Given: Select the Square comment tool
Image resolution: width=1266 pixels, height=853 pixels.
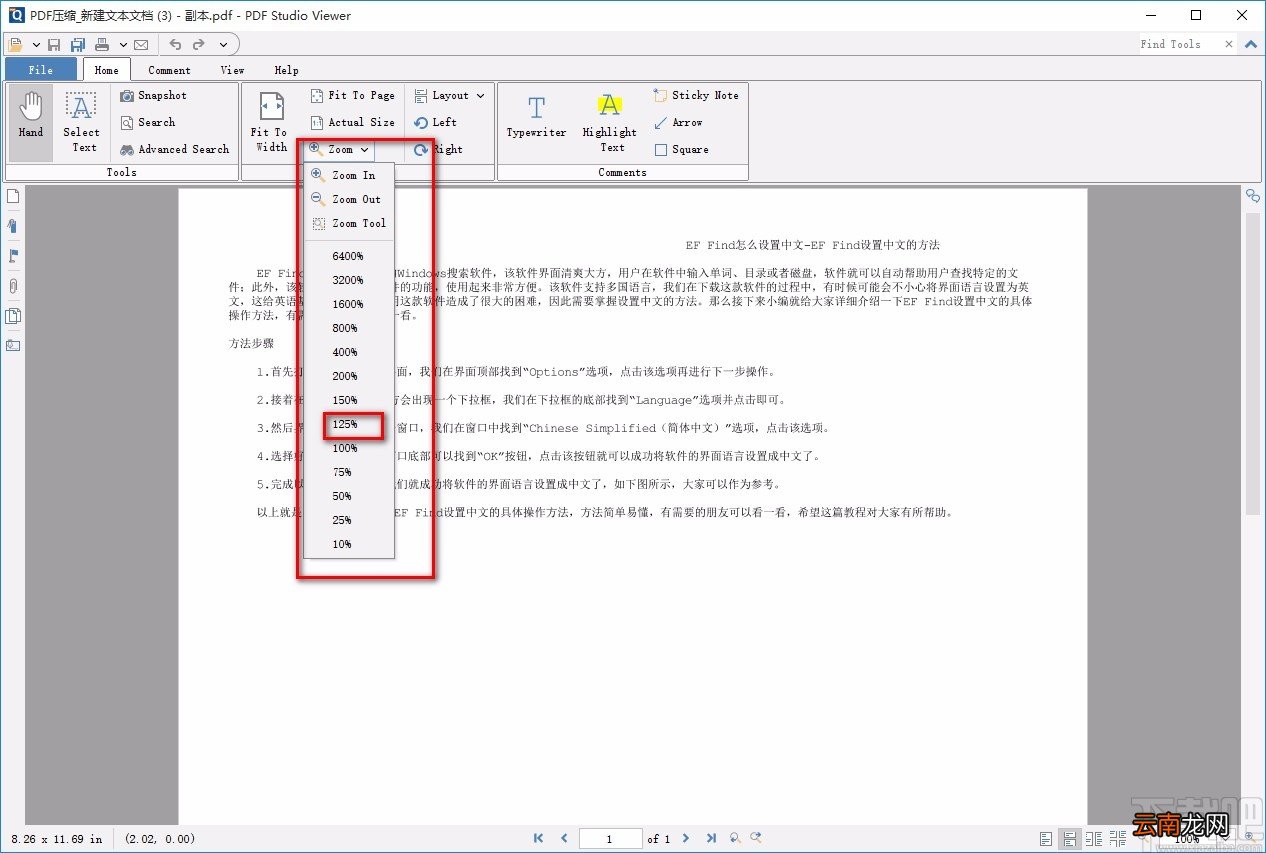Looking at the screenshot, I should tap(682, 149).
